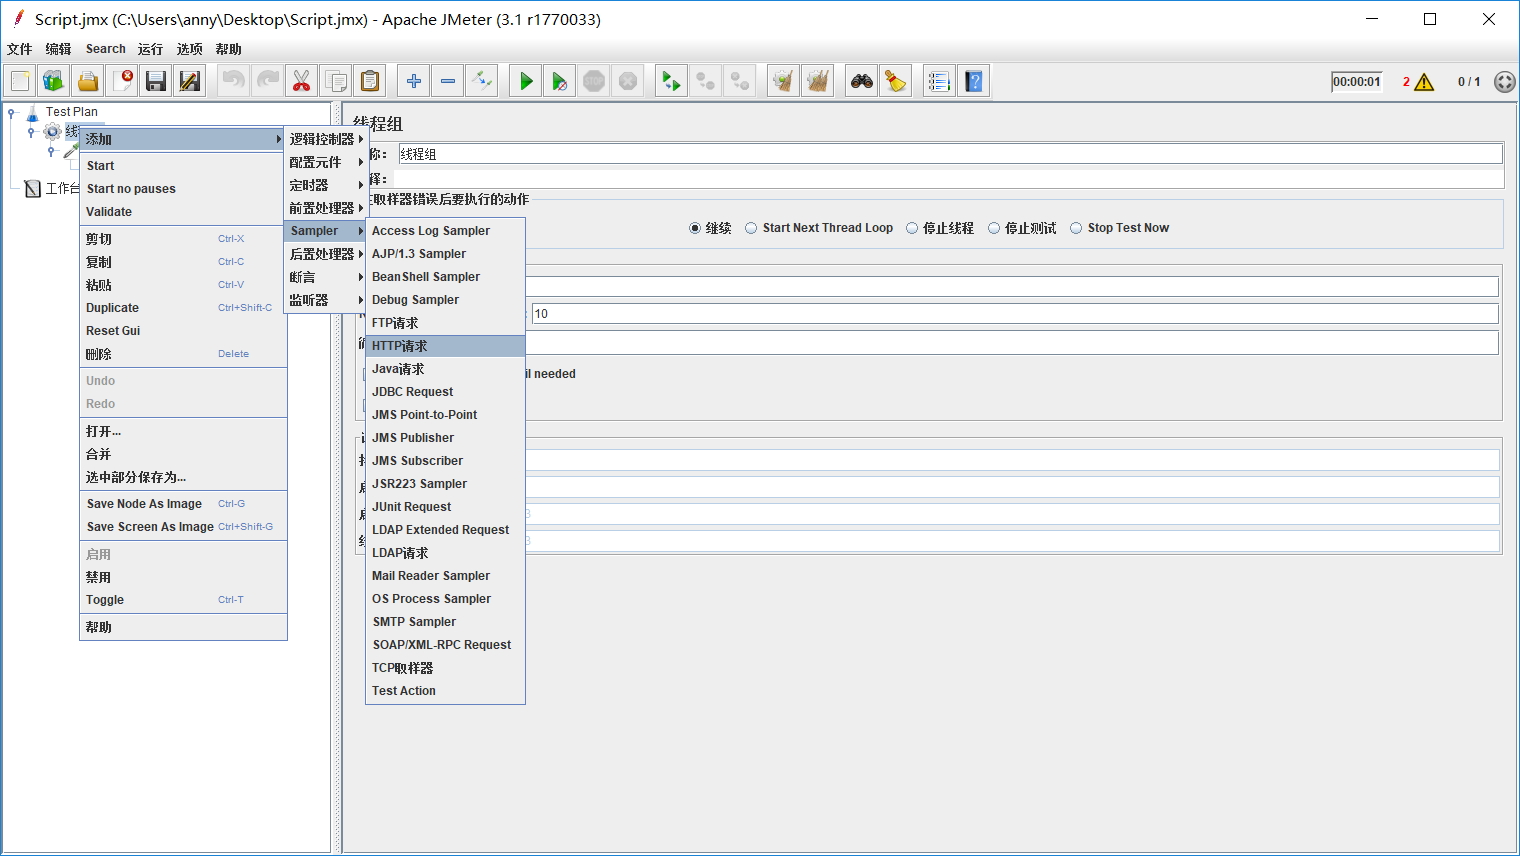
Task: Expand the 断言 submenu
Action: click(x=326, y=277)
